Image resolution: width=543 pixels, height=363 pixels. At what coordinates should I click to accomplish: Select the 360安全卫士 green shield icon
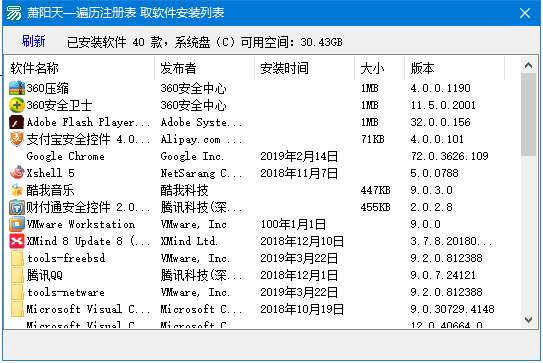pyautogui.click(x=17, y=105)
